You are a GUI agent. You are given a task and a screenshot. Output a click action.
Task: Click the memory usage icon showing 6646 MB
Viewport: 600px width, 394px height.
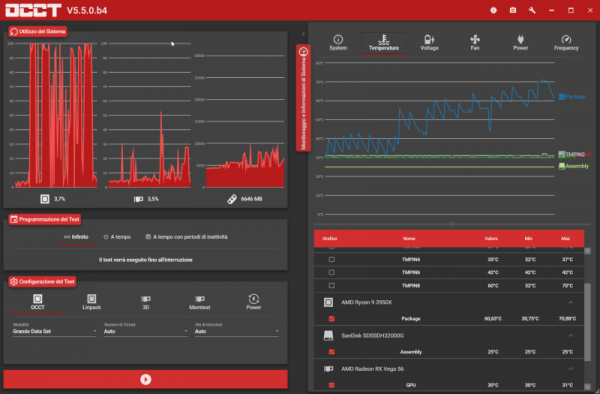(232, 199)
